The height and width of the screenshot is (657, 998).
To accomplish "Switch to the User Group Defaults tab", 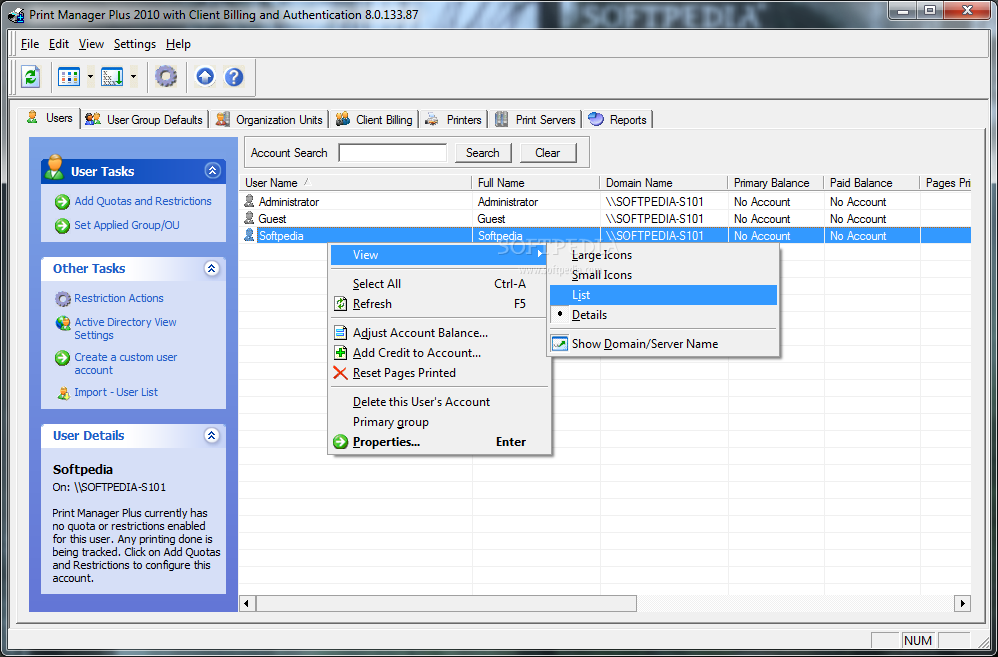I will click(144, 120).
